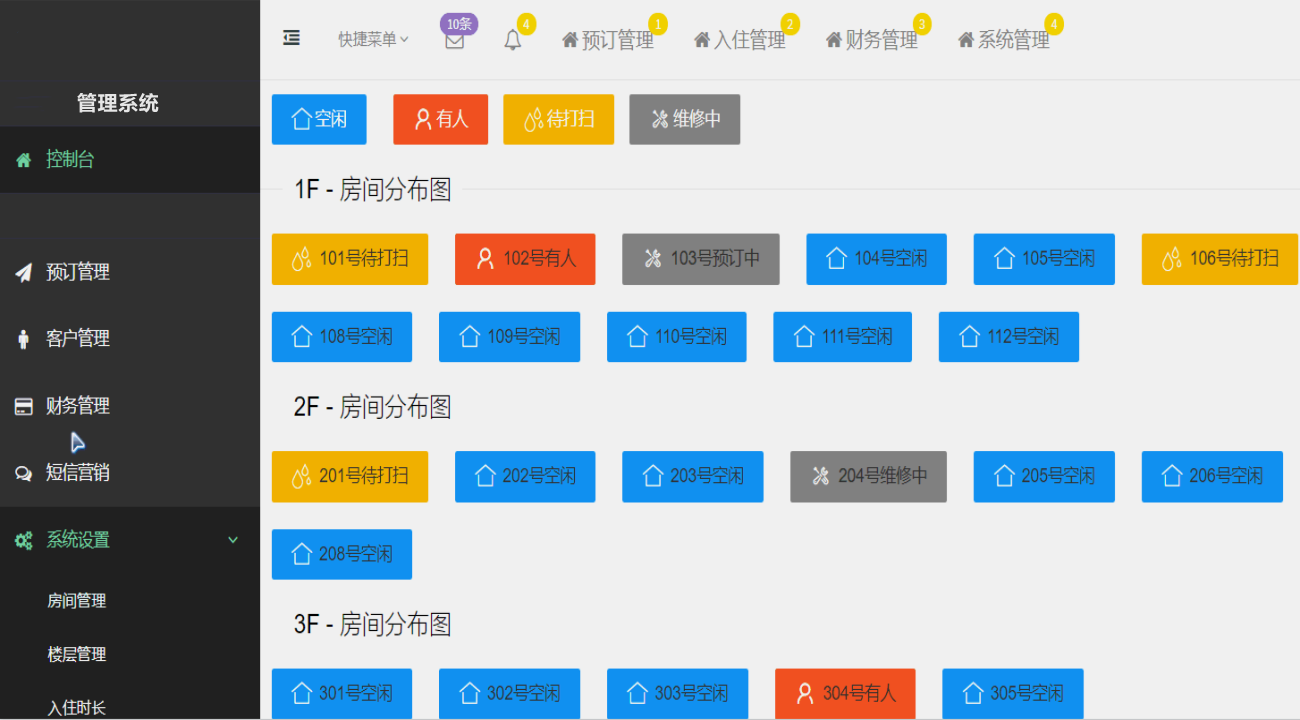
Task: Click the paper plane icon beside 预订管理
Action: (x=24, y=272)
